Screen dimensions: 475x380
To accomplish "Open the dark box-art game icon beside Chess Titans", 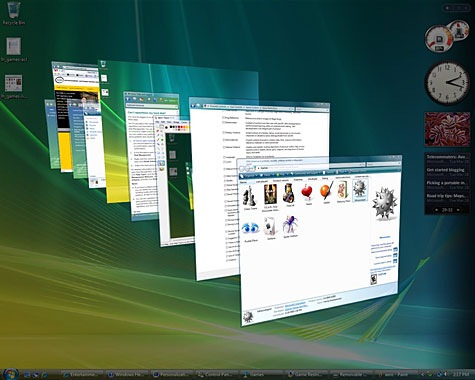I will point(270,197).
